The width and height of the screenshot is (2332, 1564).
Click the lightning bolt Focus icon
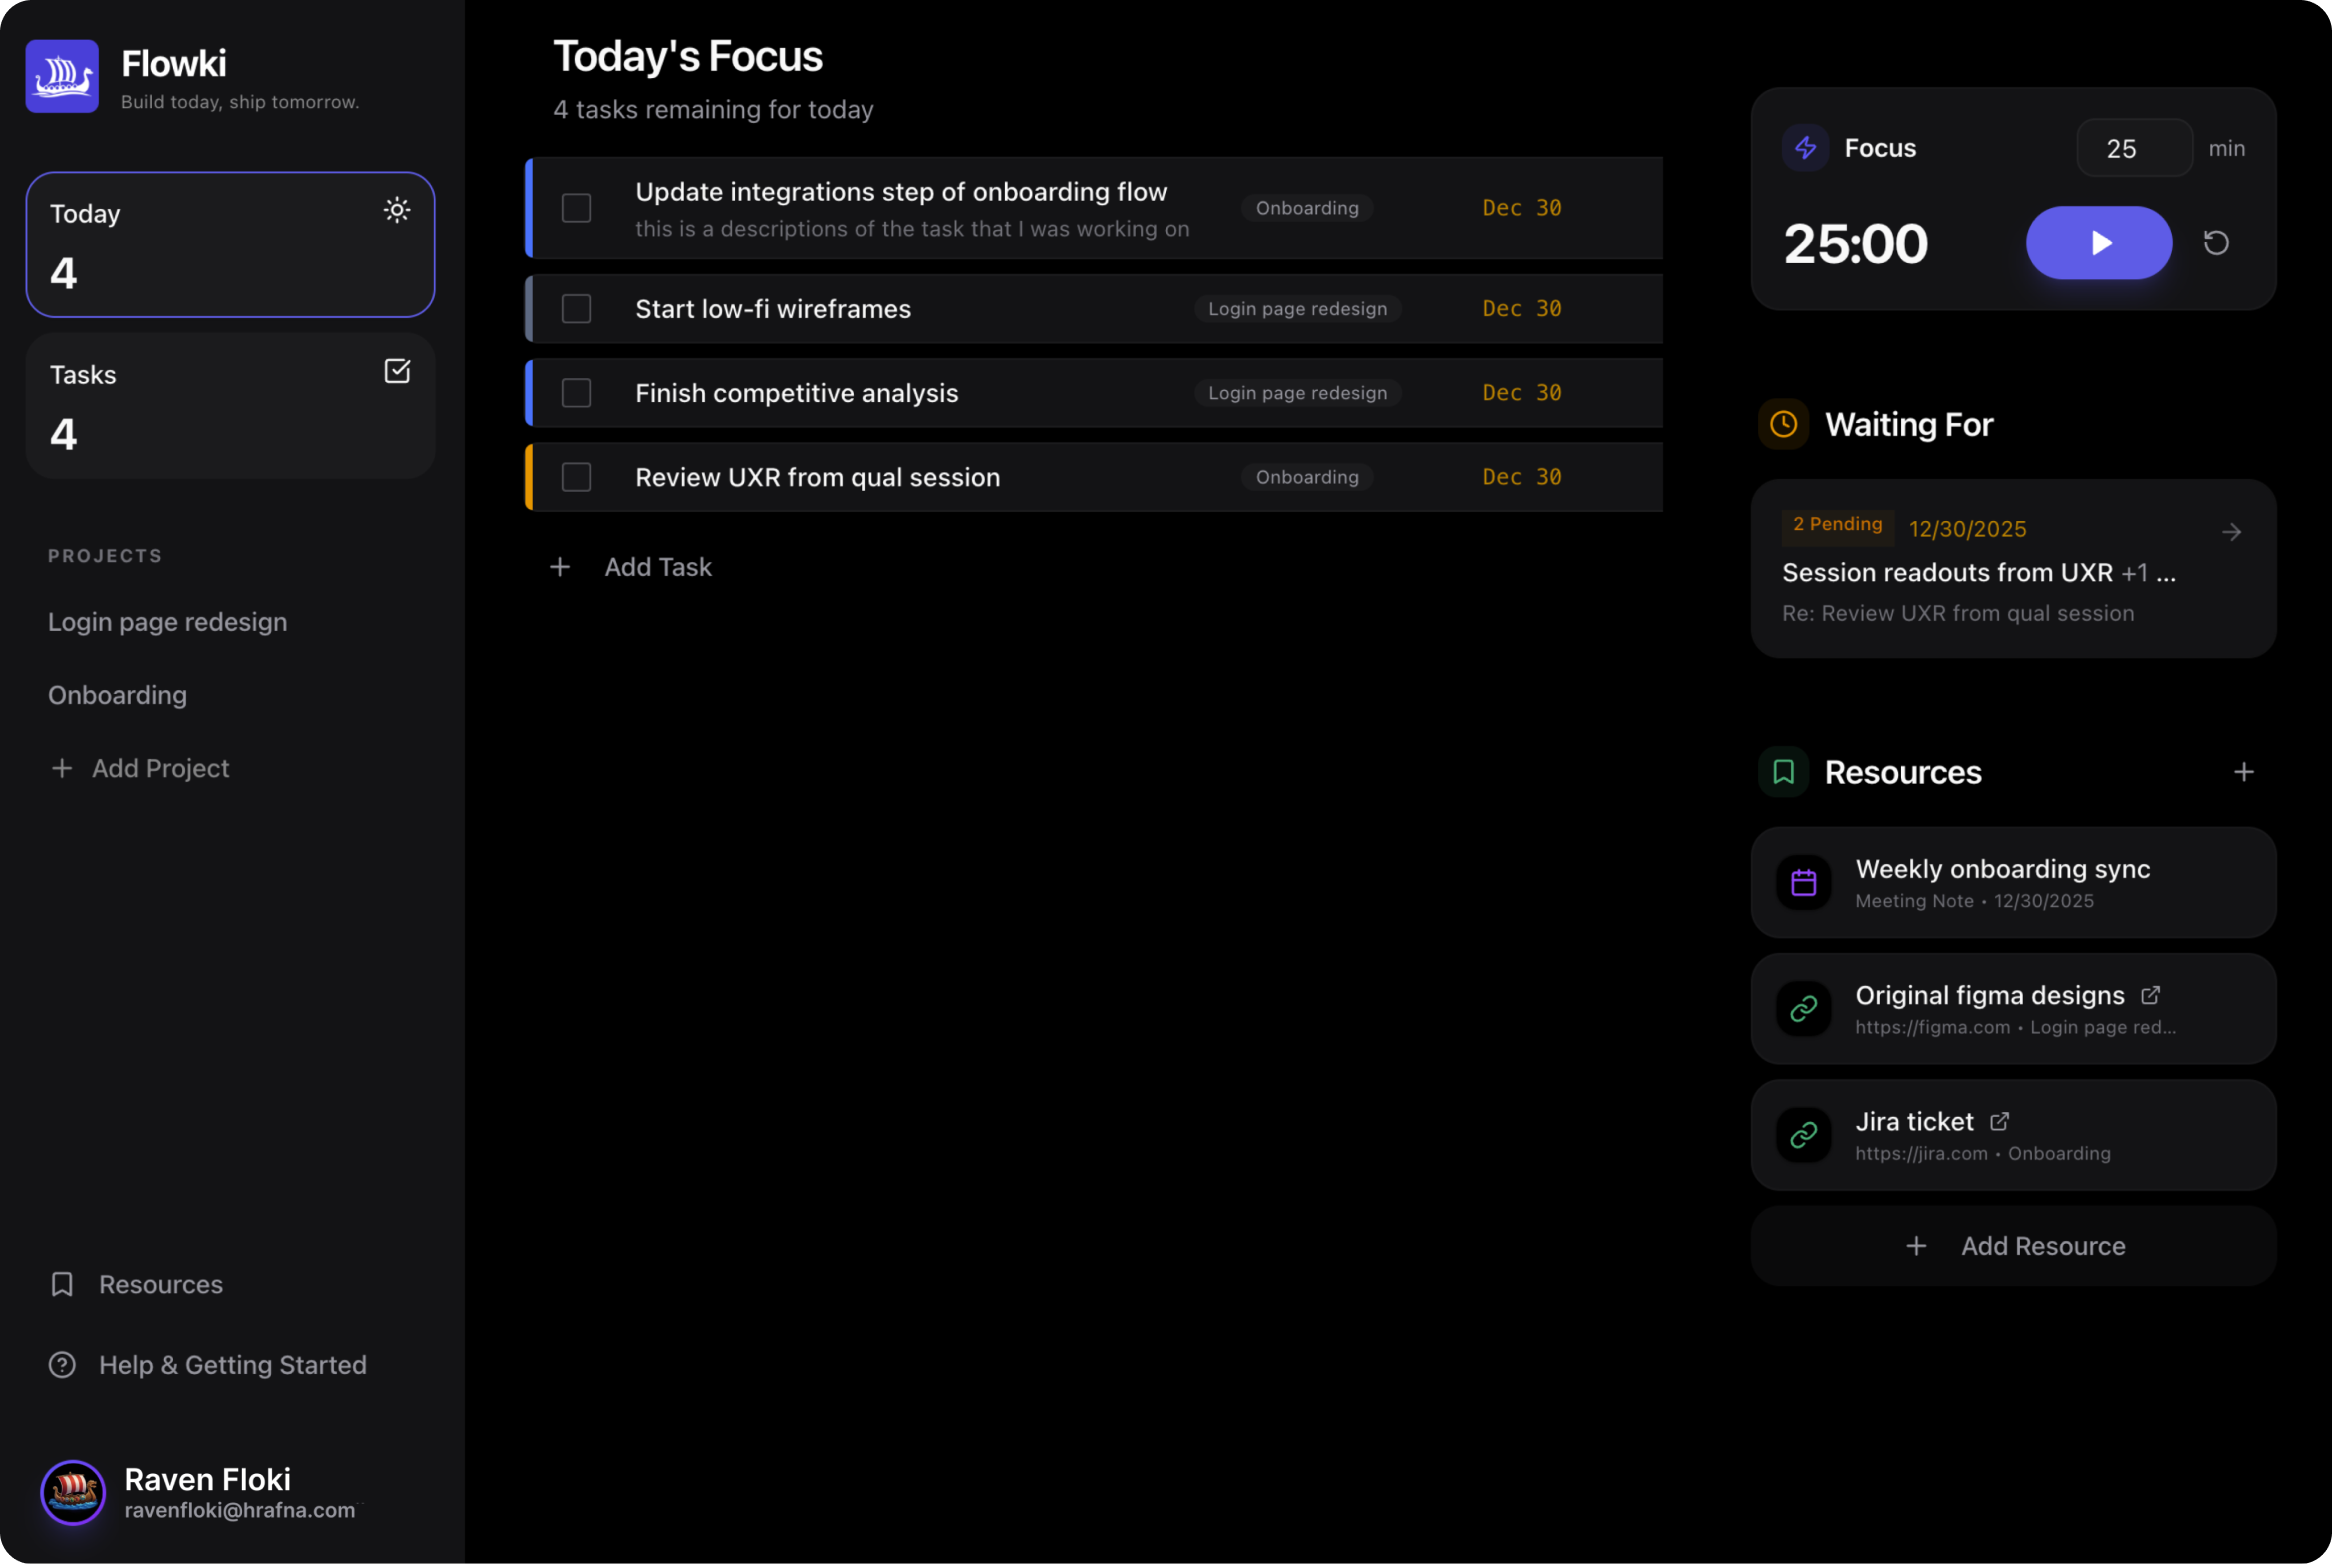click(x=1805, y=148)
